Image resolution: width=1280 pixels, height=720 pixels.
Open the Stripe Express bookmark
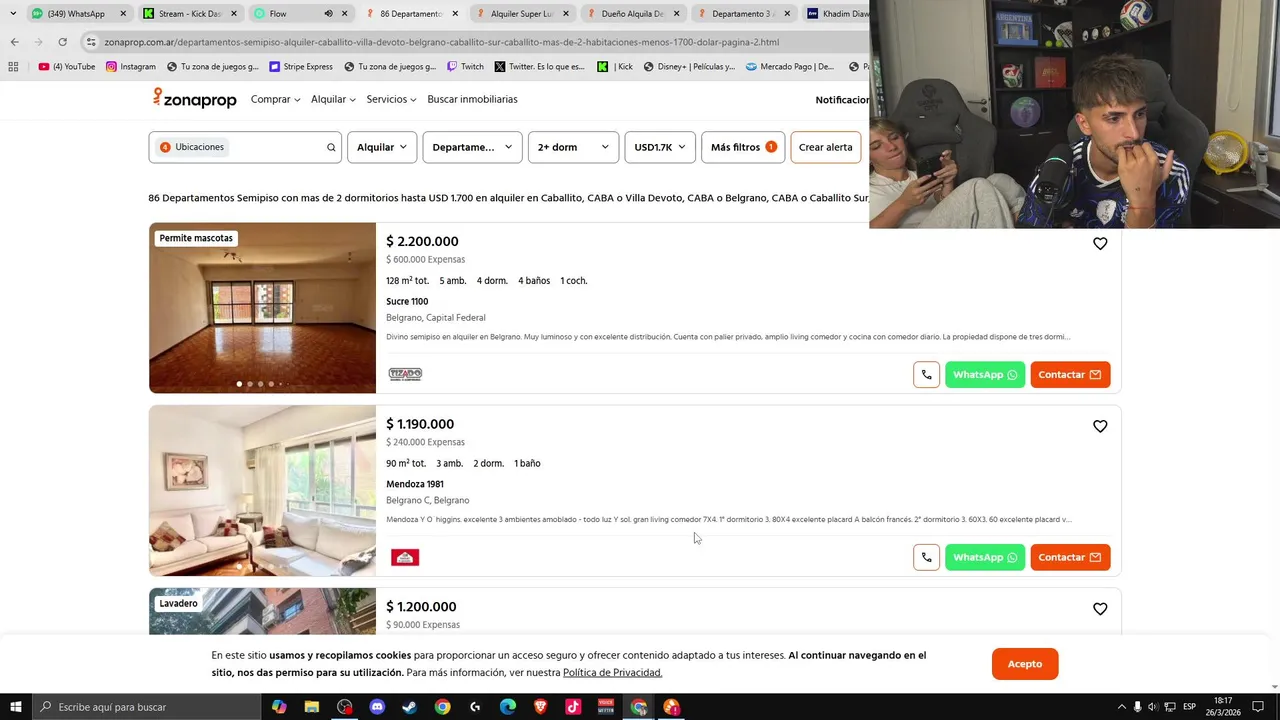coord(301,67)
